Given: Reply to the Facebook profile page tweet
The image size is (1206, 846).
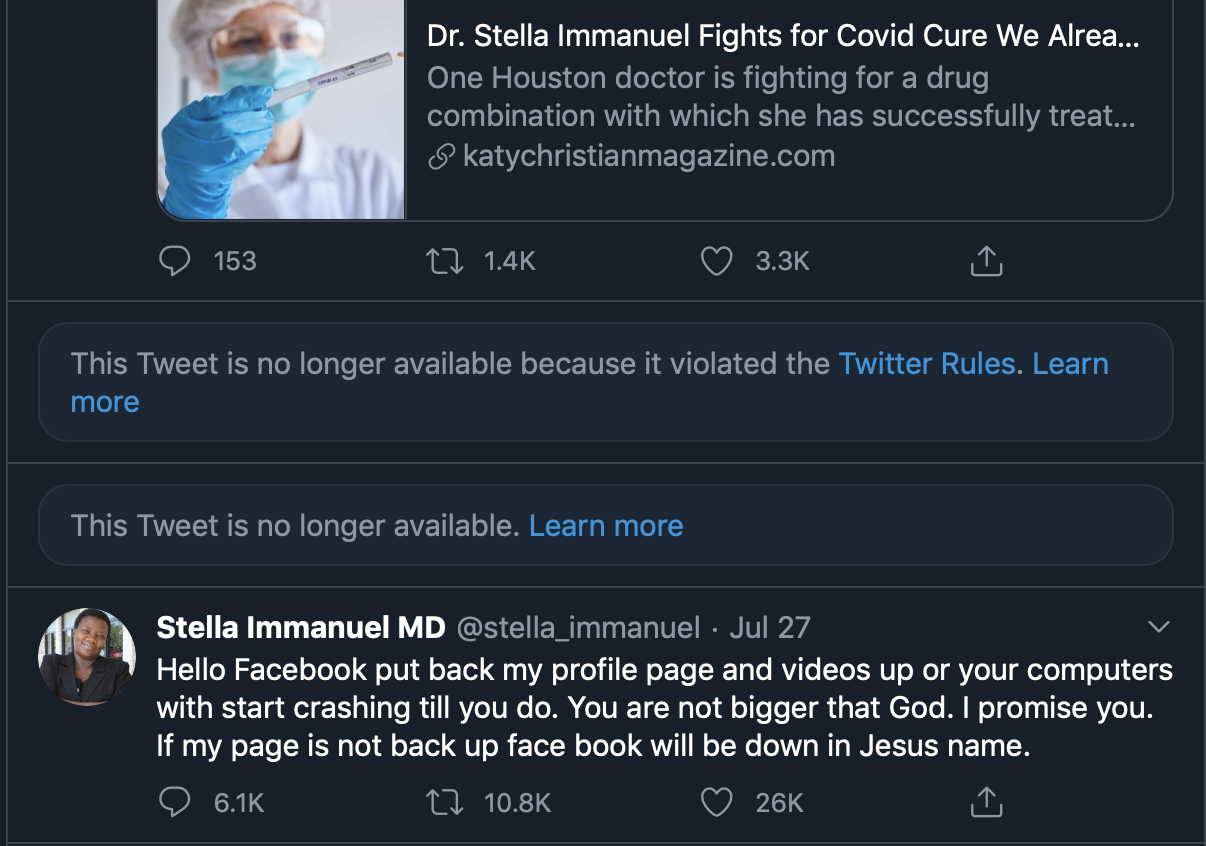Looking at the screenshot, I should (175, 802).
